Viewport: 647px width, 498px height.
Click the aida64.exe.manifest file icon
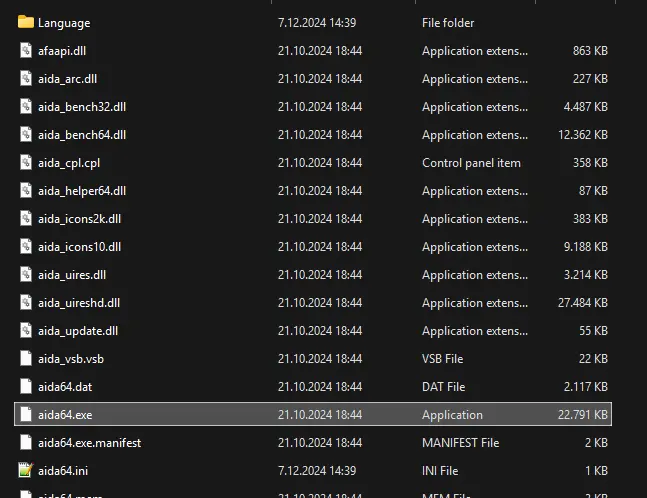(26, 442)
